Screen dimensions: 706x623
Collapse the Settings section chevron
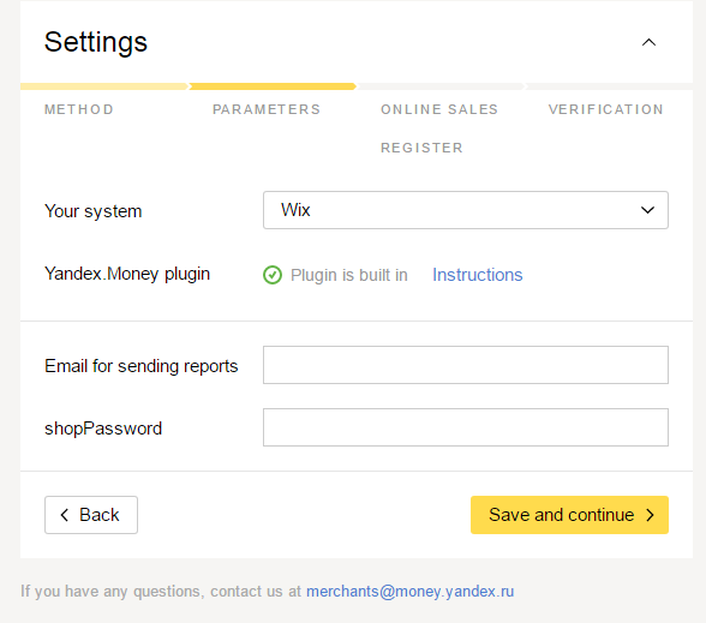(x=648, y=42)
